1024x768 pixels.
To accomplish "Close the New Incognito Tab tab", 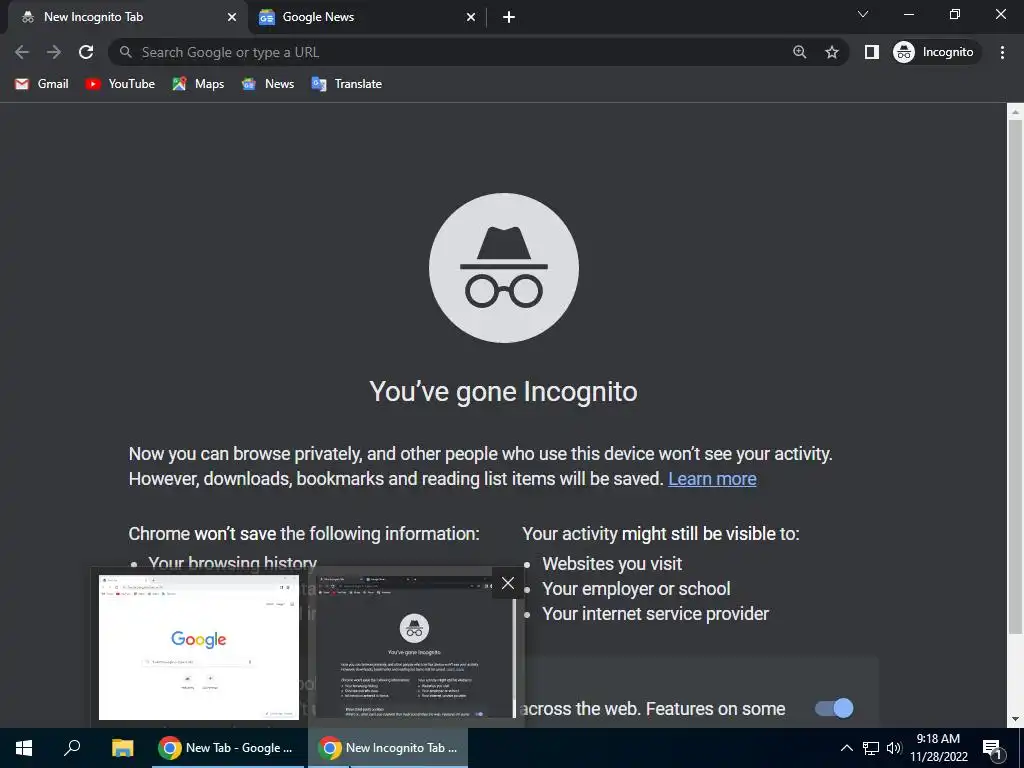I will 232,17.
